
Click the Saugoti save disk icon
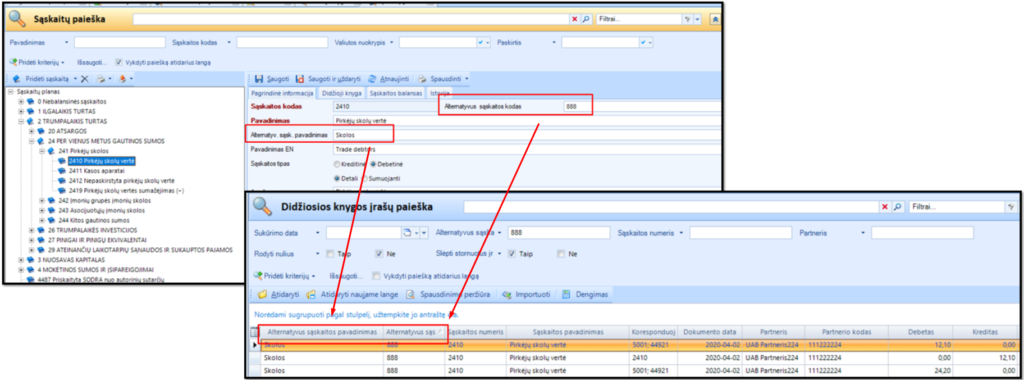click(x=259, y=78)
